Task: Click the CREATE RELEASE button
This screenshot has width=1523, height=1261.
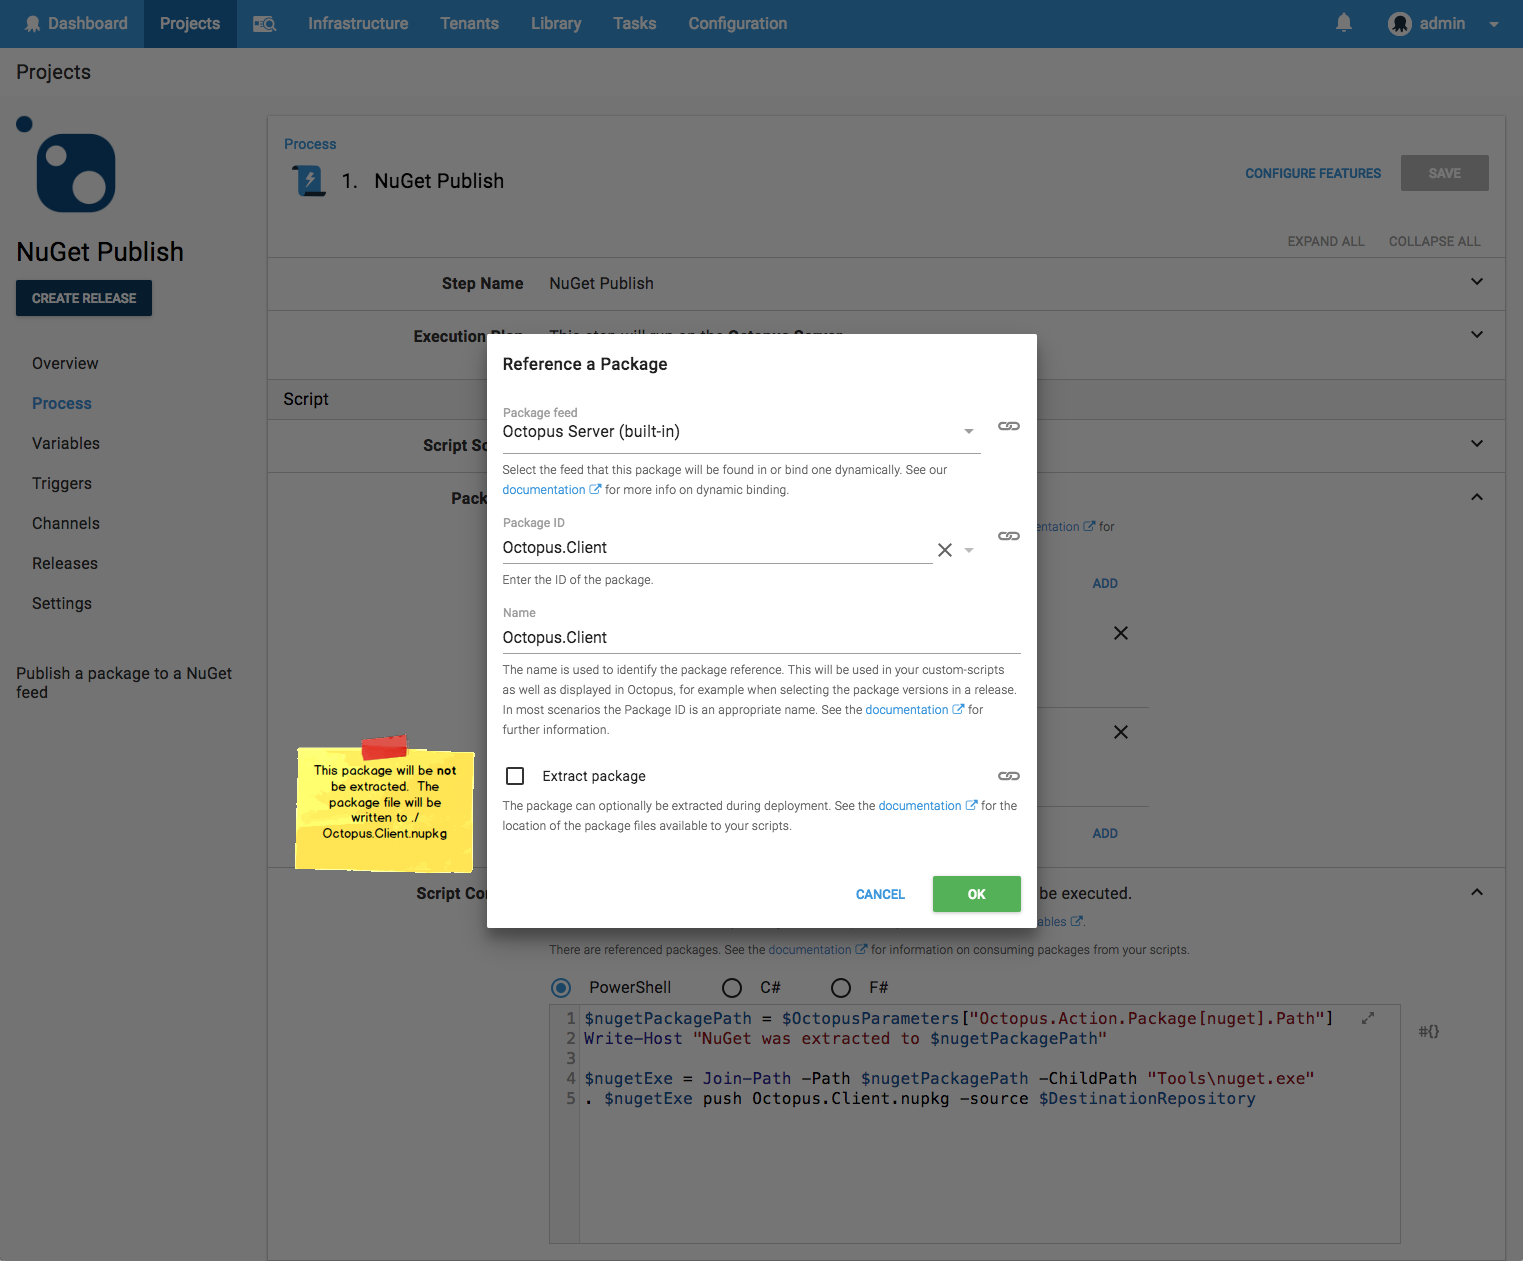Action: [83, 298]
